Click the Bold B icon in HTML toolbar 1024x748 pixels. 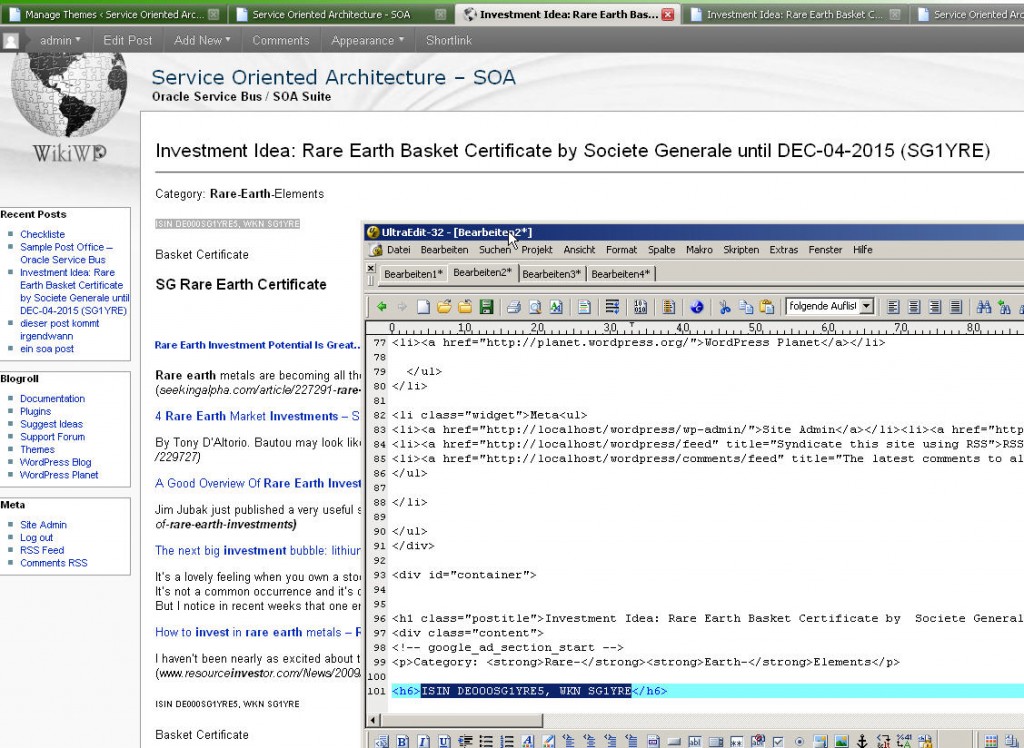403,741
